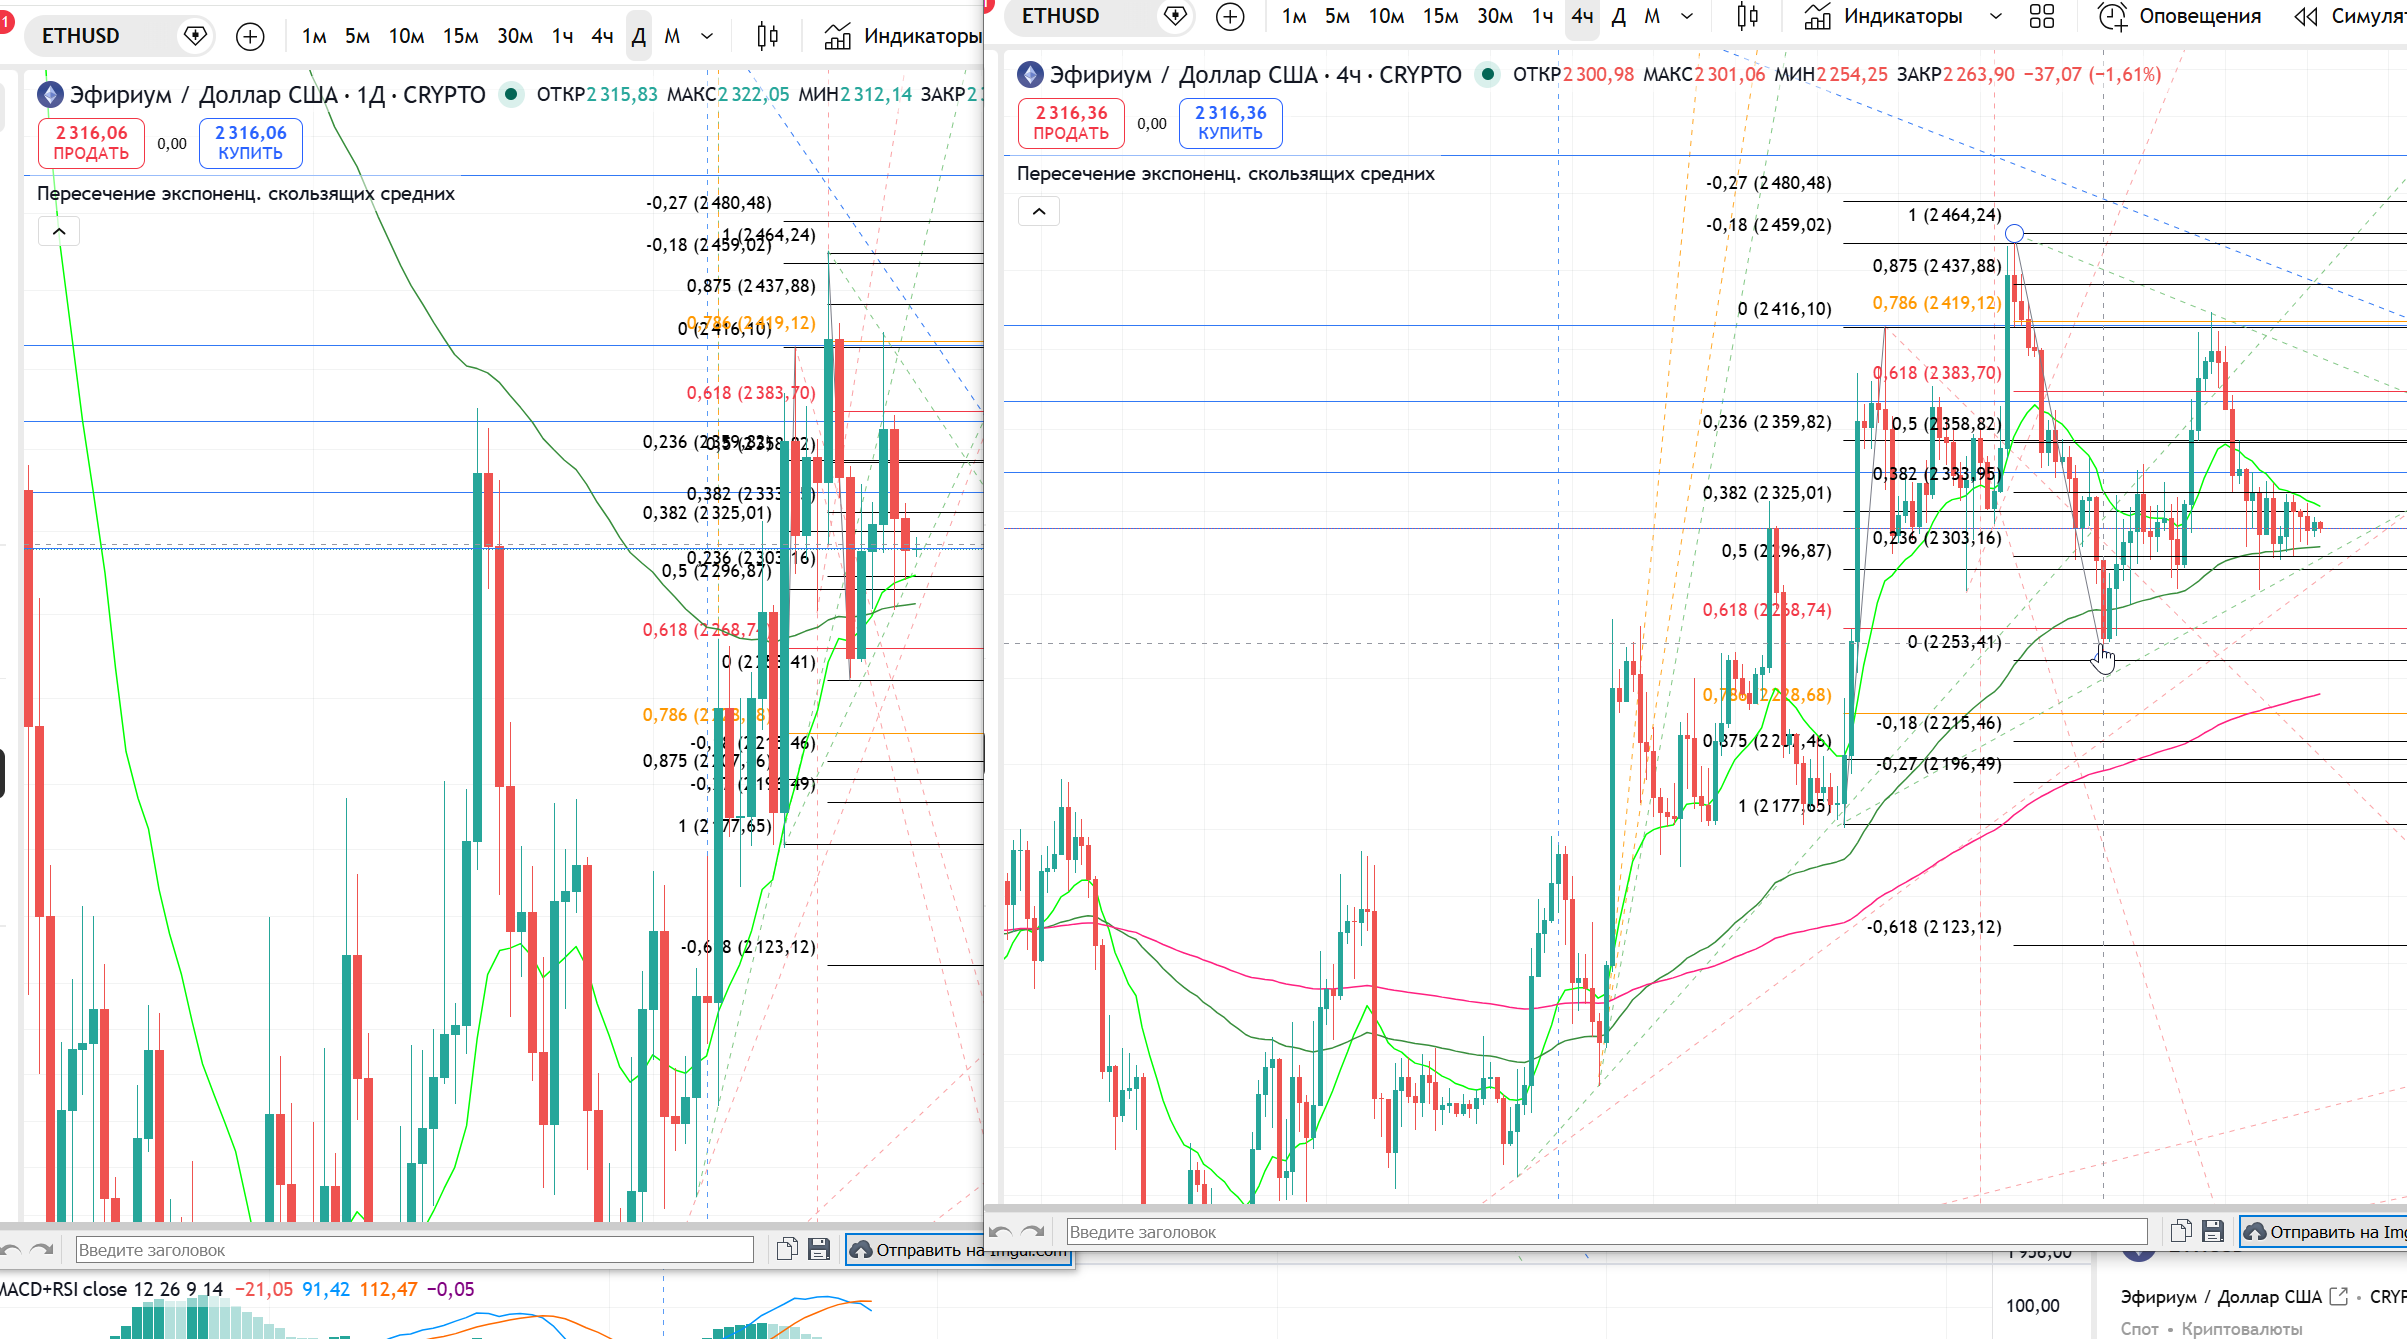Click the add symbol plus icon in left chart
2407x1339 pixels.
click(x=250, y=37)
